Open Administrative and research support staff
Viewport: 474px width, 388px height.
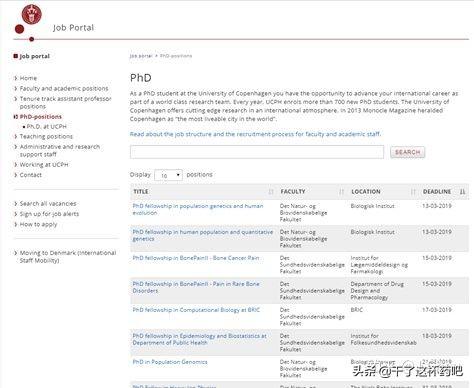coord(60,150)
